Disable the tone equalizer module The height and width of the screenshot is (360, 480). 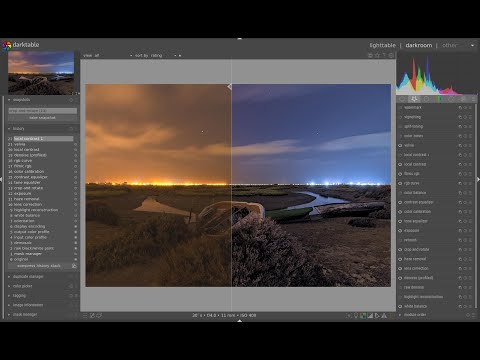400,221
